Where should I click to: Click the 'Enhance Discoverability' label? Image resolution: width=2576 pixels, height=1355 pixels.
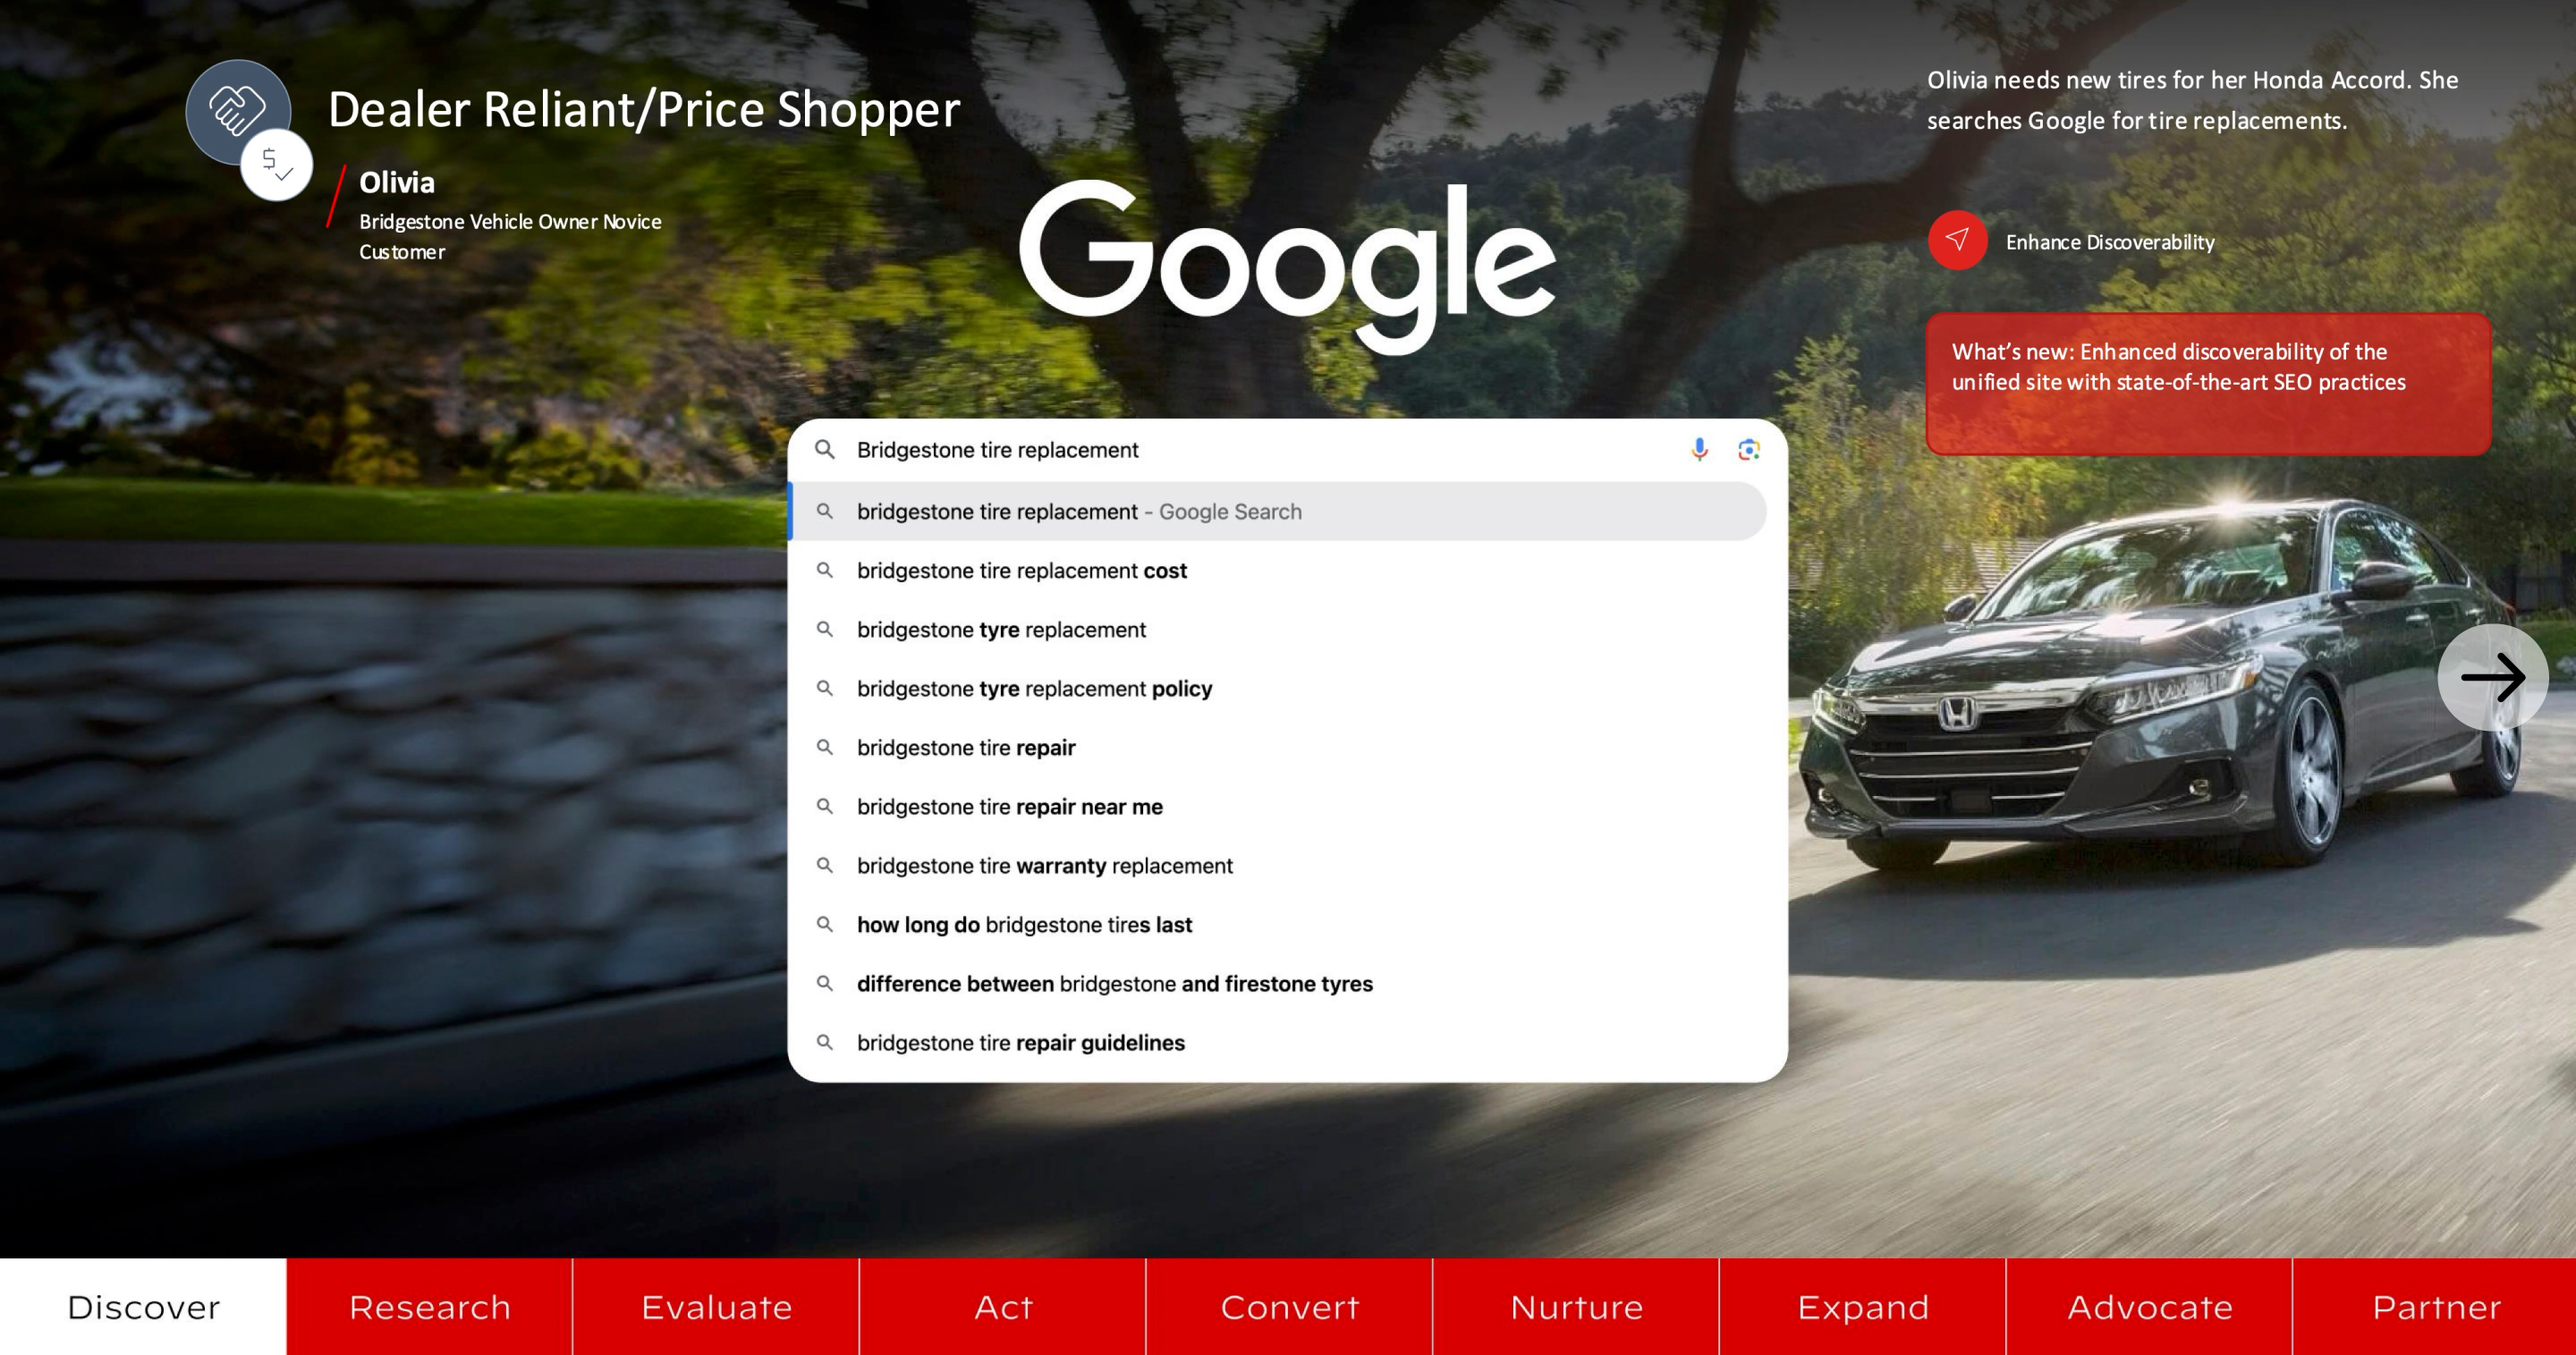pyautogui.click(x=2110, y=242)
